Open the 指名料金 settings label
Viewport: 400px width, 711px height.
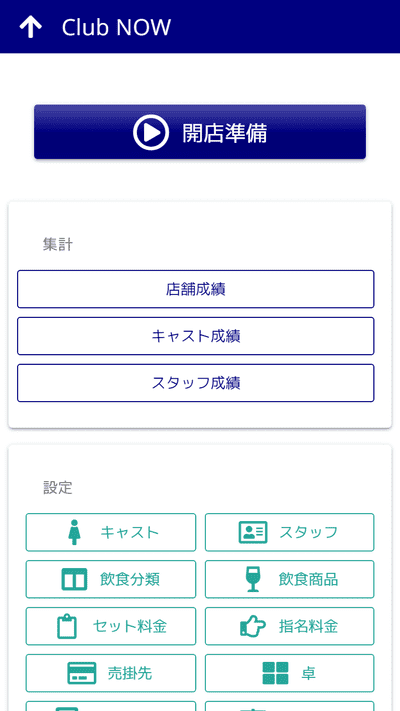click(x=308, y=626)
